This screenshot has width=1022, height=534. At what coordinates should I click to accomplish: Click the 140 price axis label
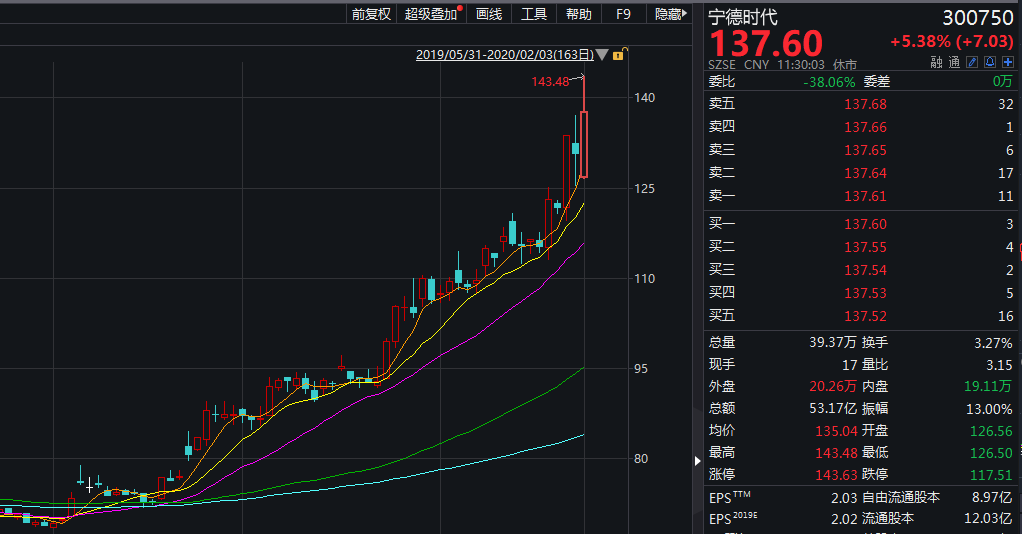point(645,98)
